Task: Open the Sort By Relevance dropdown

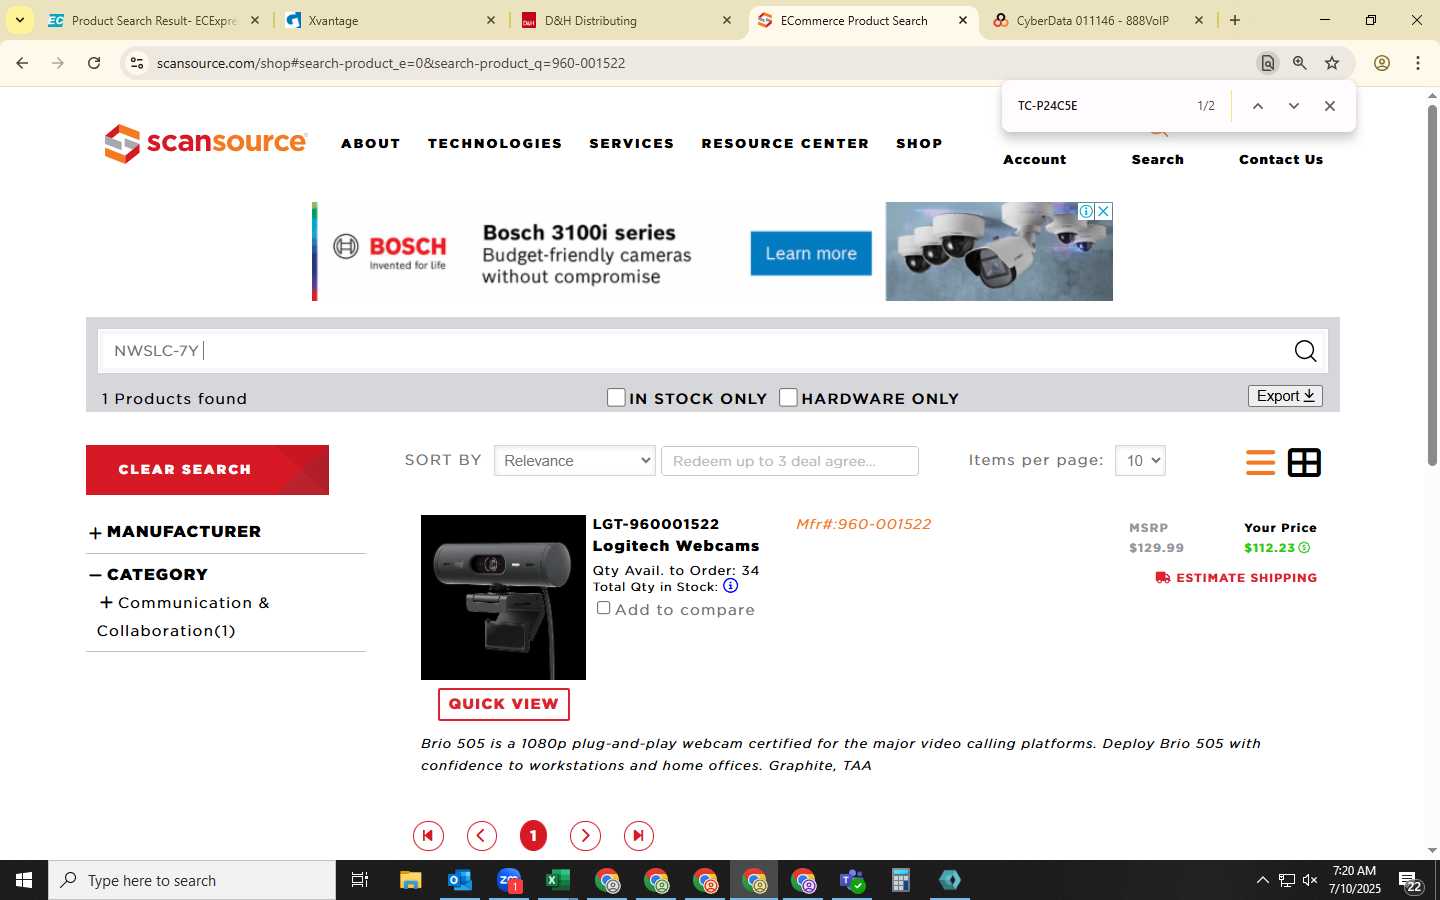Action: tap(575, 461)
